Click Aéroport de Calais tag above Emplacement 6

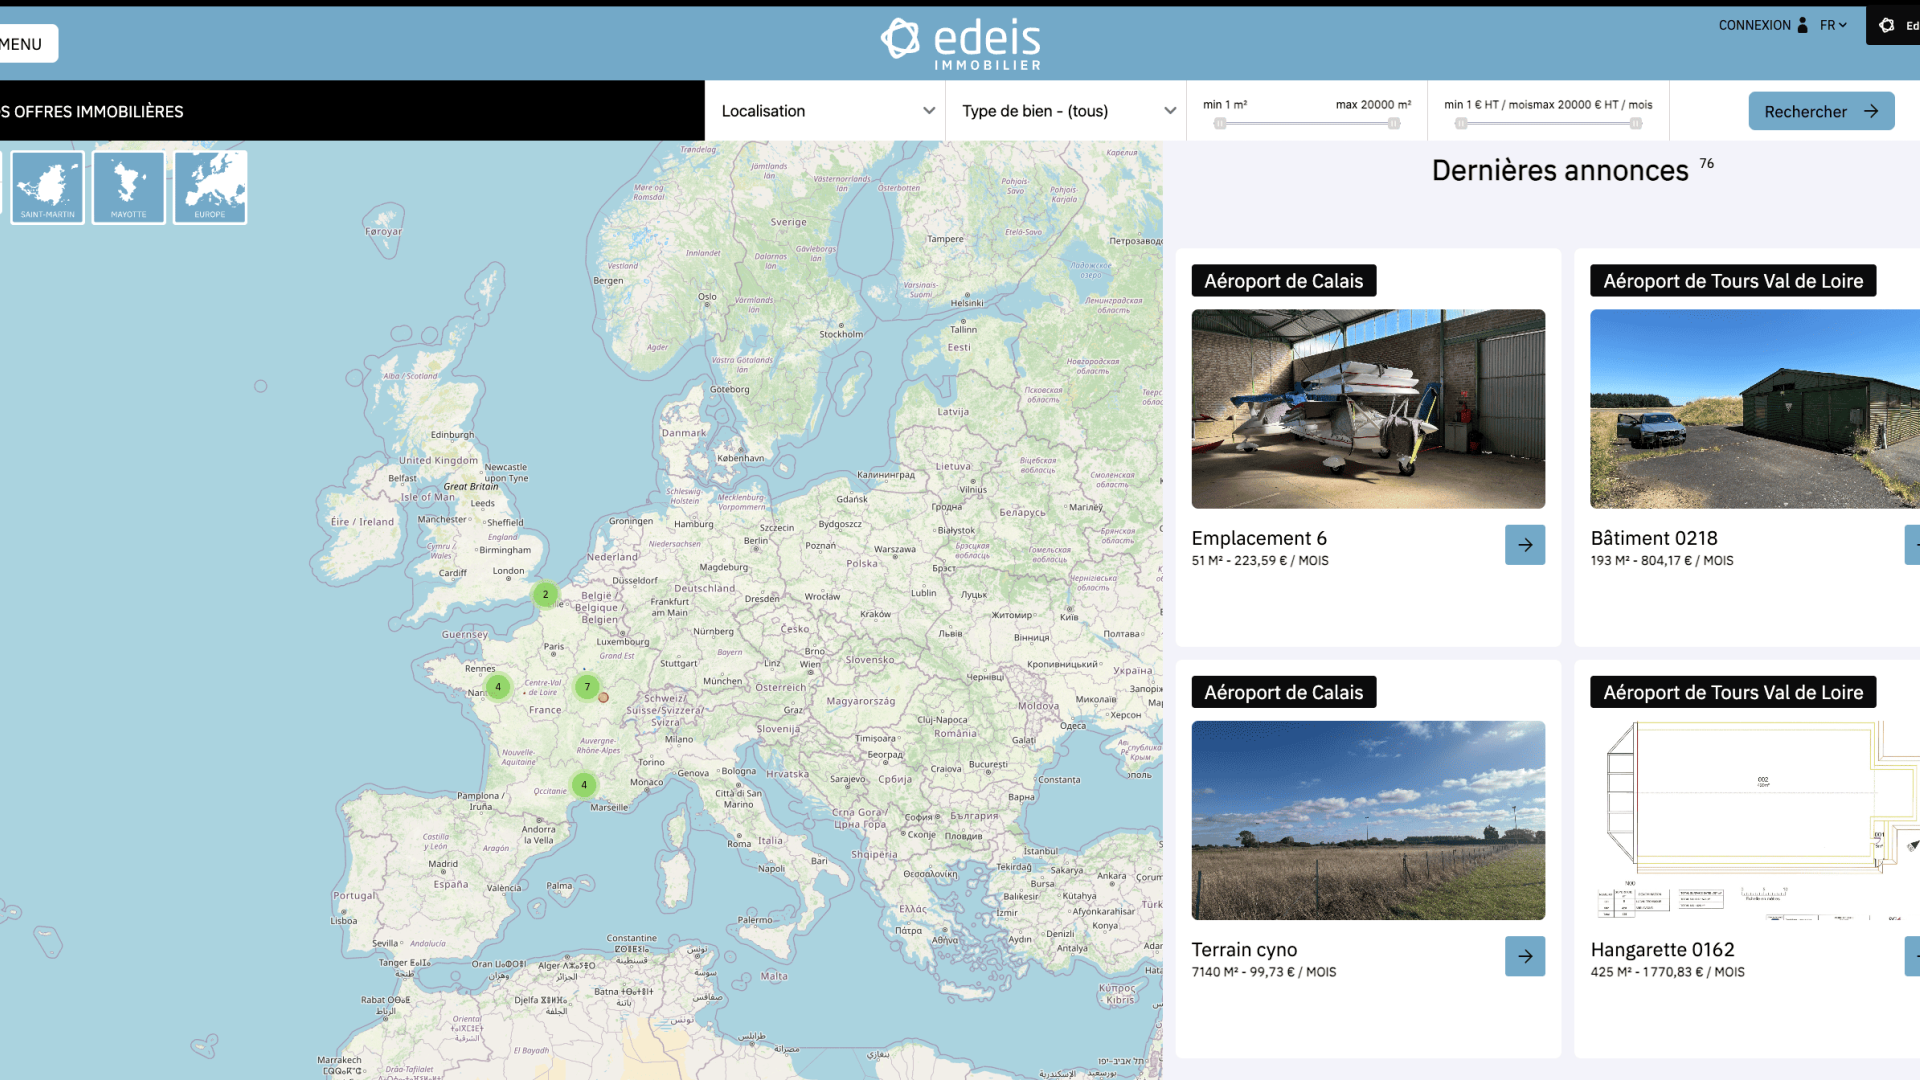click(x=1284, y=281)
